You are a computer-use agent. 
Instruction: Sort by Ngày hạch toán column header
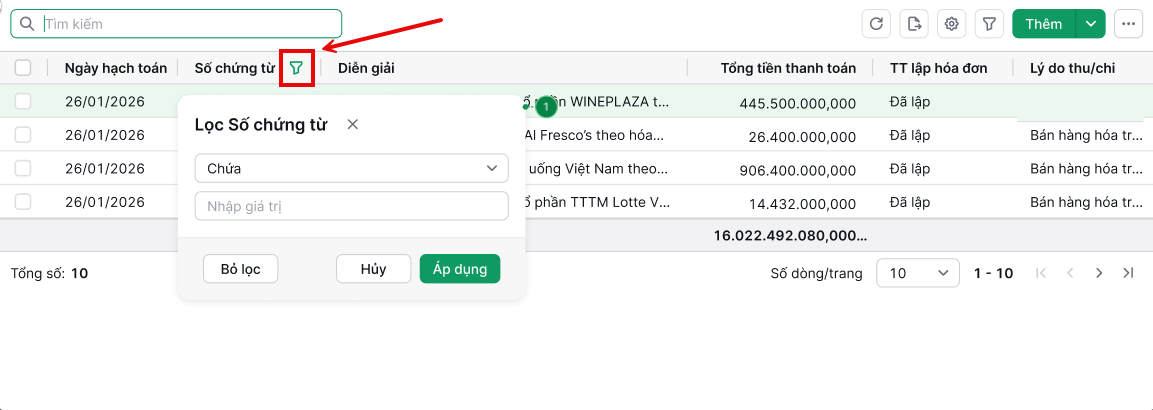pos(115,68)
